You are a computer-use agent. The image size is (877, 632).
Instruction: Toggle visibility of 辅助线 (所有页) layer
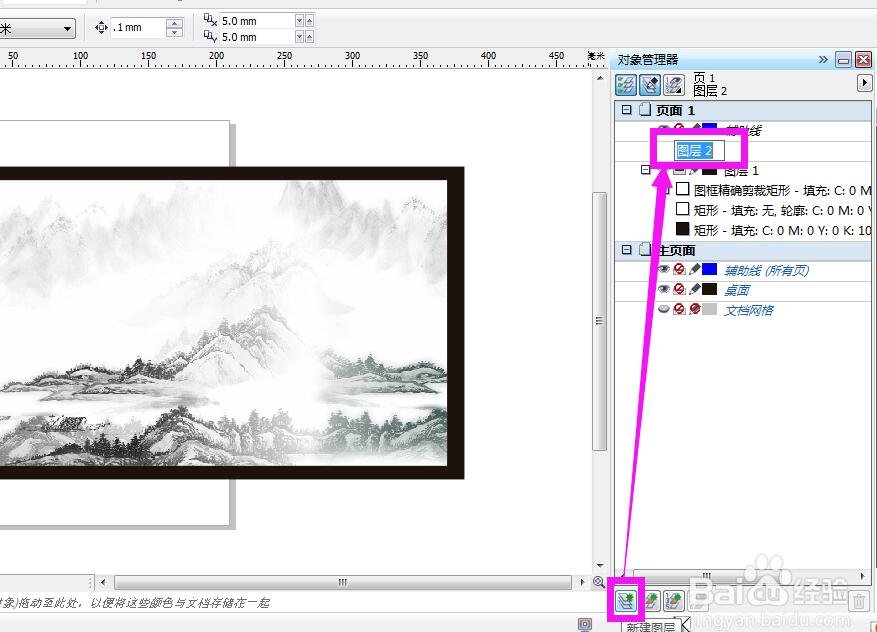click(664, 270)
